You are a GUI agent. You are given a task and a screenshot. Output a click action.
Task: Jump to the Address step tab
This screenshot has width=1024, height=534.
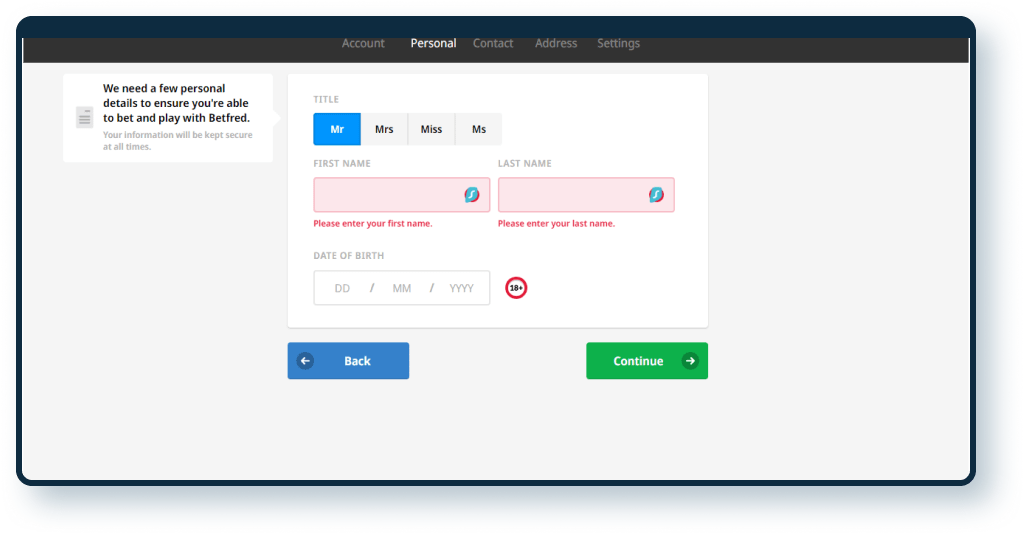(556, 43)
